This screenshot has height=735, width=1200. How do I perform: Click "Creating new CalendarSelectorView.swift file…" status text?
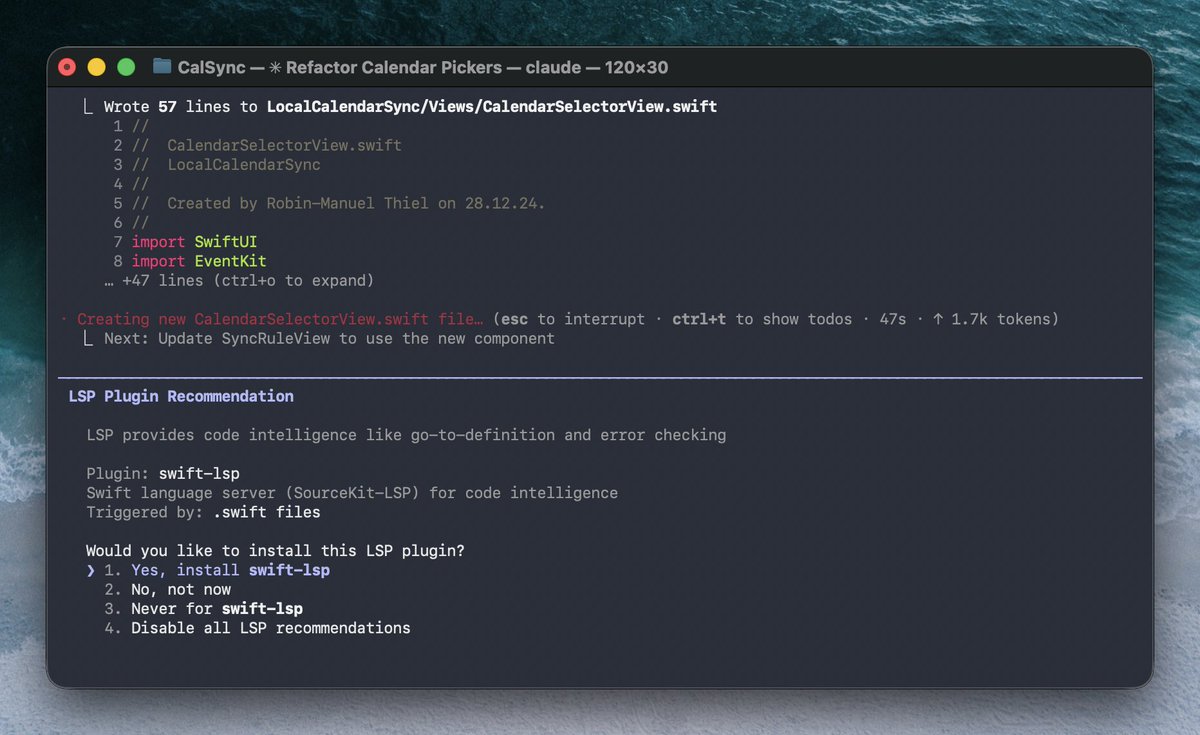(281, 319)
